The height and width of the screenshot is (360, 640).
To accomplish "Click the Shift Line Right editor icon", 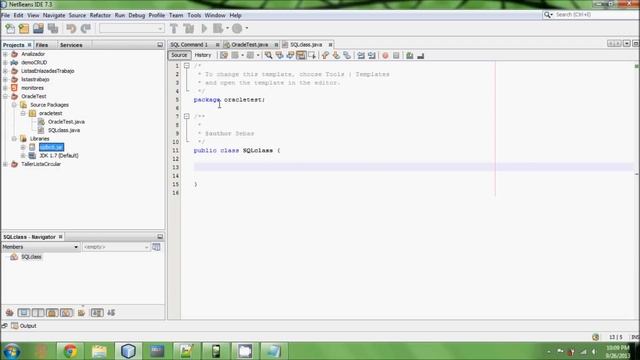I will coord(372,55).
